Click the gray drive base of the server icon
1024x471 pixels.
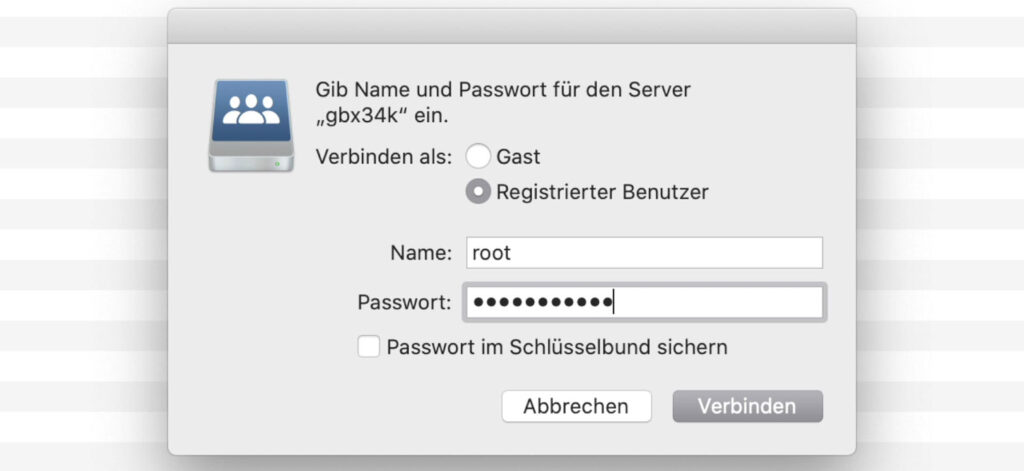tap(251, 159)
